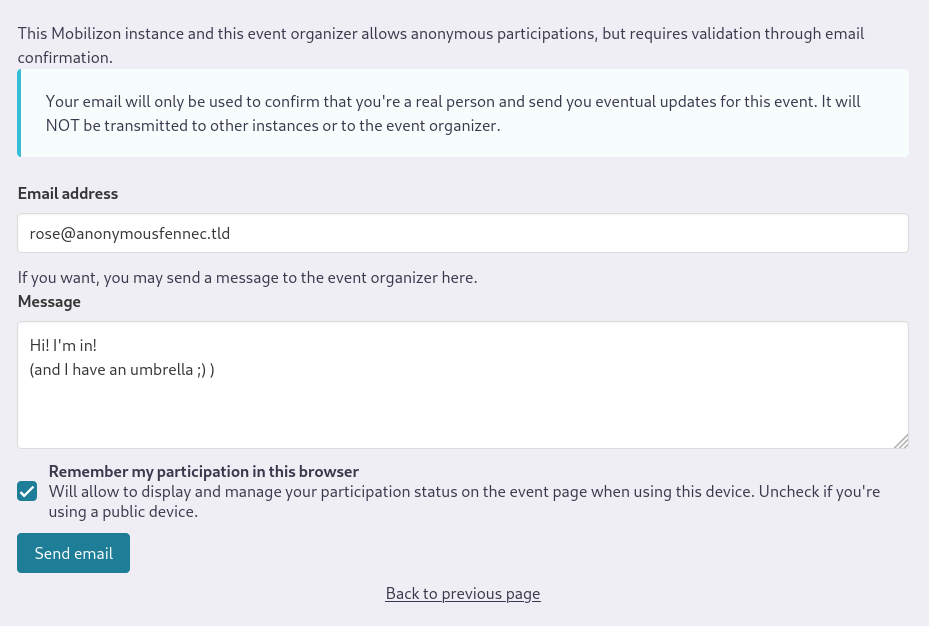Screen dimensions: 929x626
Task: Click the email privacy notice box
Action: pyautogui.click(x=463, y=113)
